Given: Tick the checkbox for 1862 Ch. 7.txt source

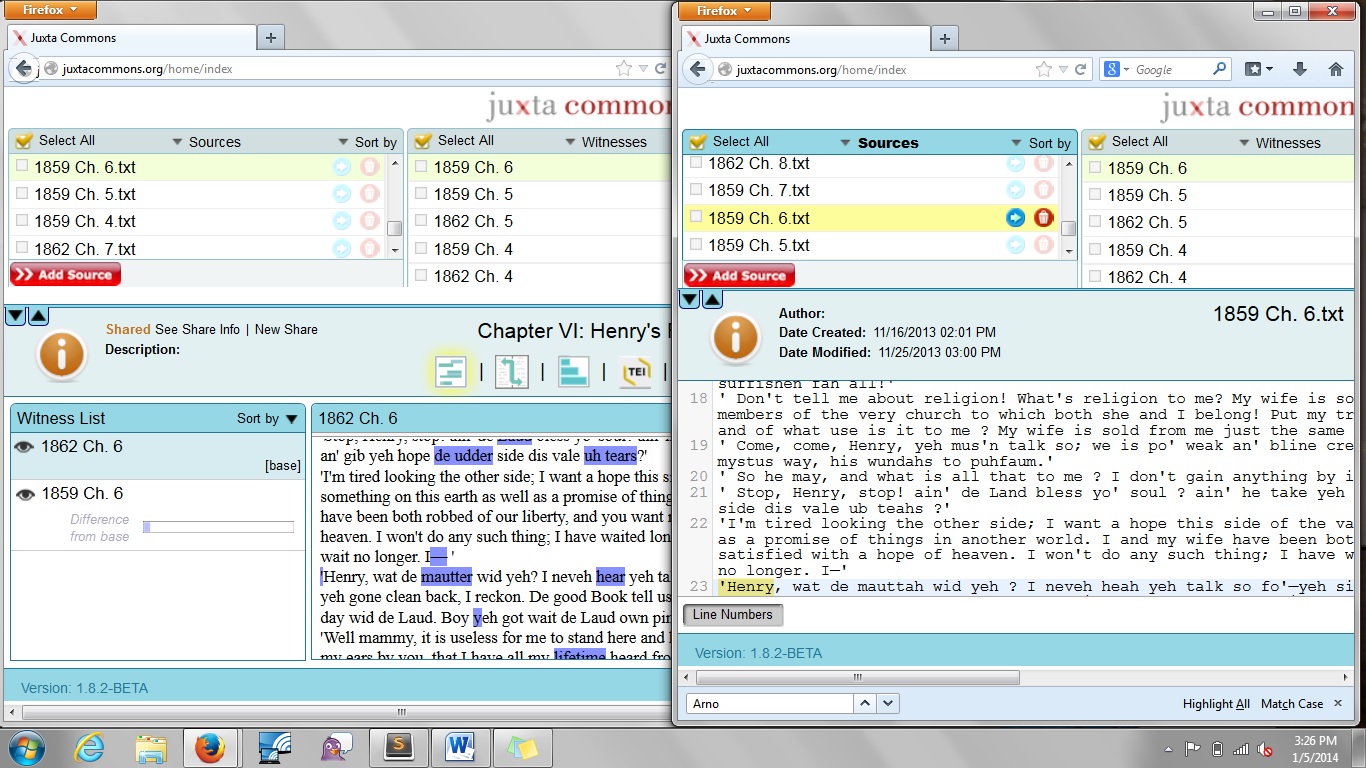Looking at the screenshot, I should point(22,248).
